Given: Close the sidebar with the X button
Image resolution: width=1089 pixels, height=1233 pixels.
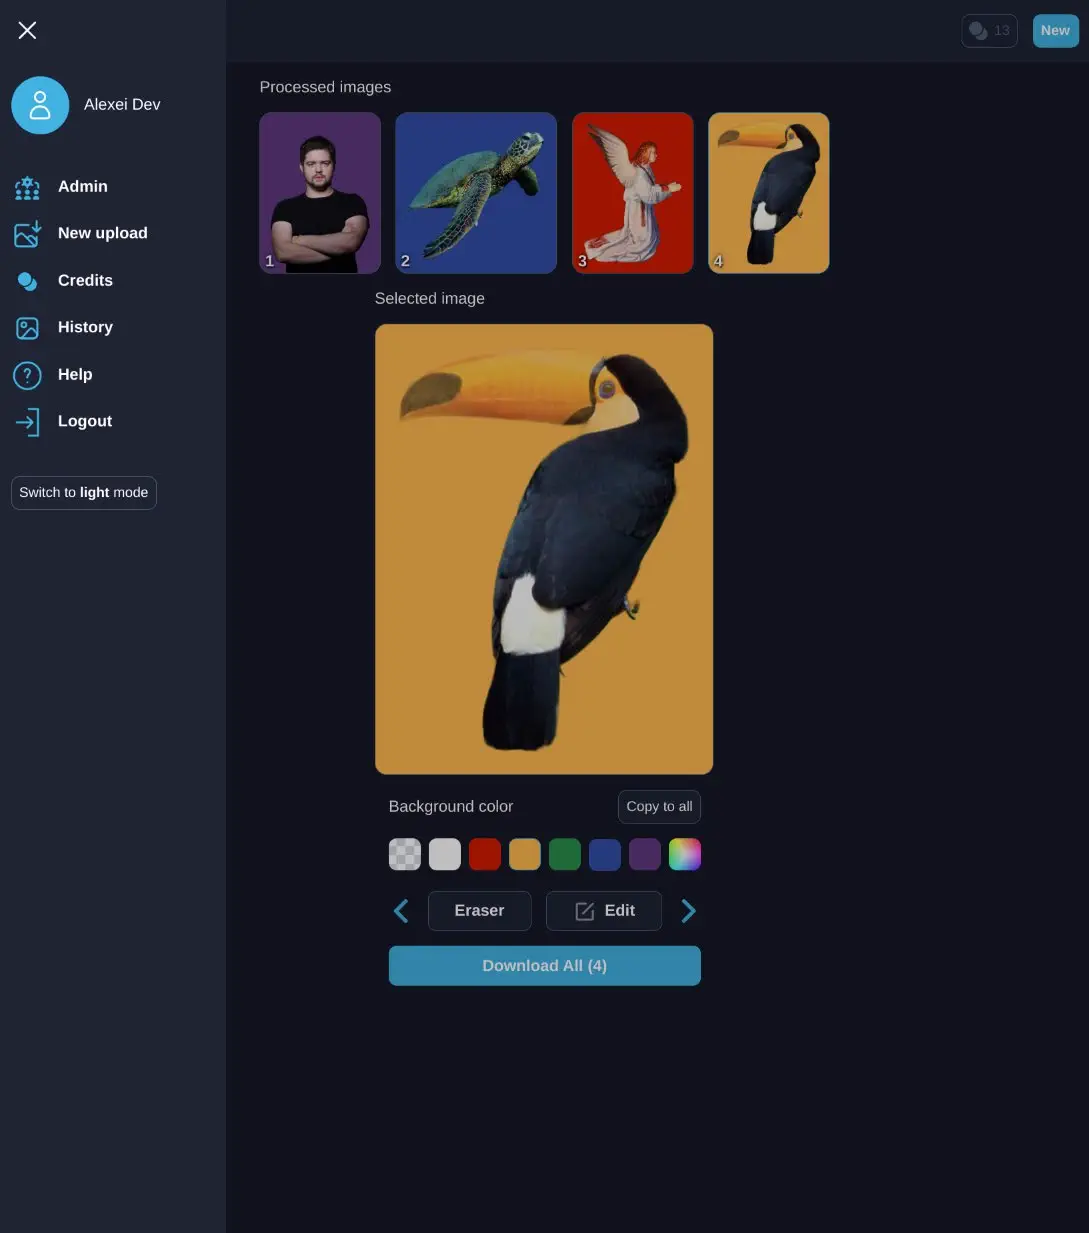Looking at the screenshot, I should point(27,31).
